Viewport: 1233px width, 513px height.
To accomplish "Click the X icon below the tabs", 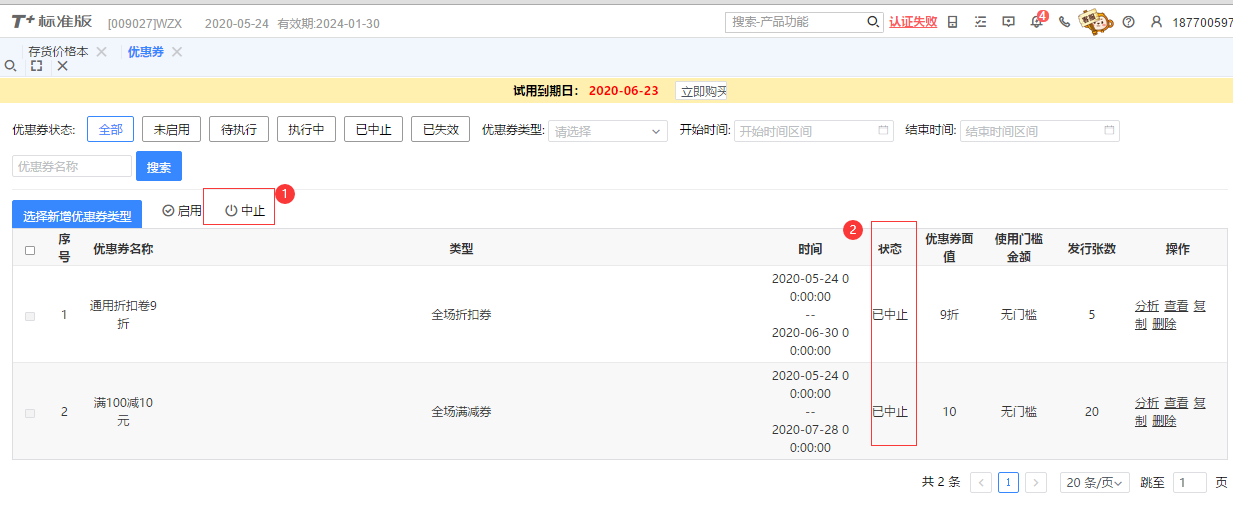I will click(x=62, y=66).
